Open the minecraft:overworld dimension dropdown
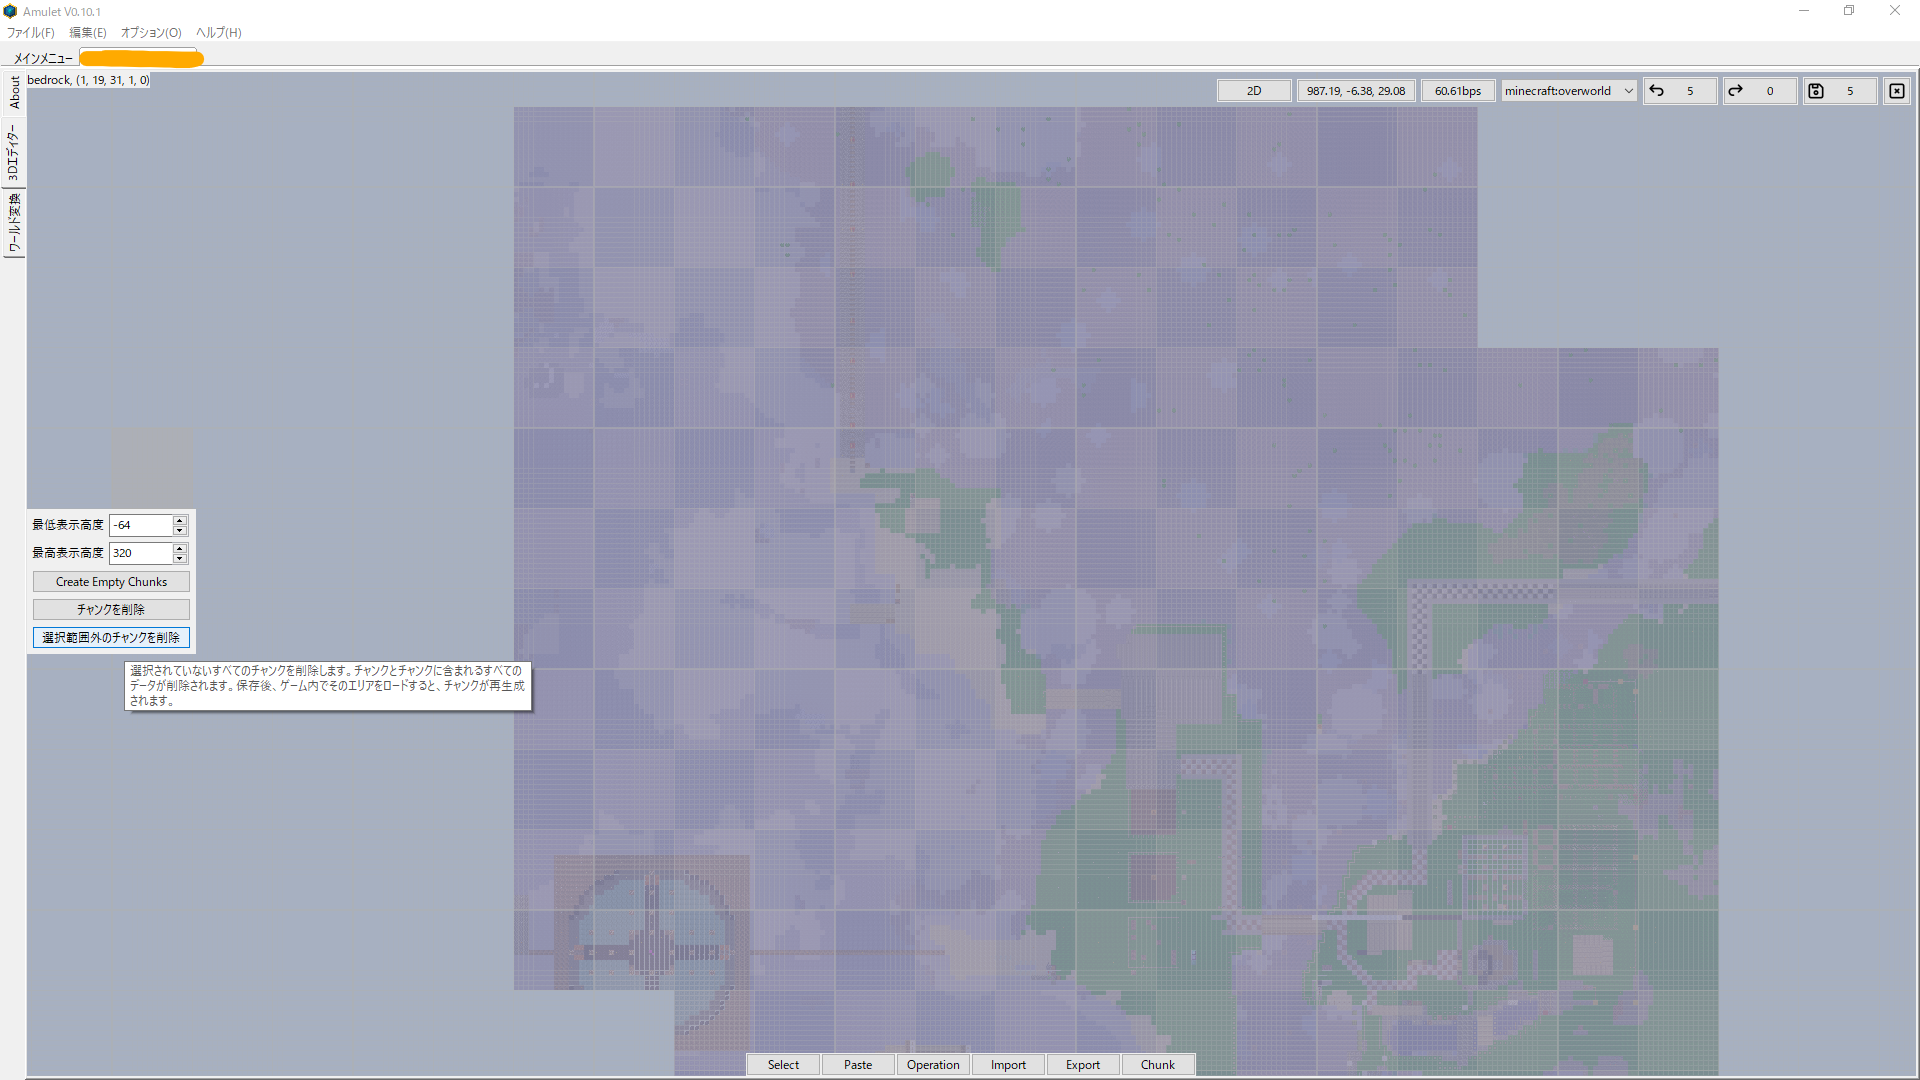This screenshot has height=1080, width=1920. (1568, 91)
